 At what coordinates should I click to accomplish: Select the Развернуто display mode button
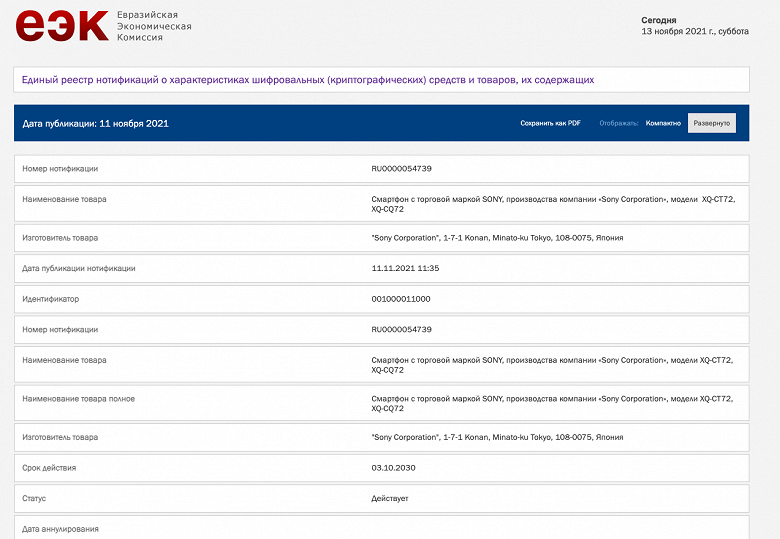click(x=712, y=123)
